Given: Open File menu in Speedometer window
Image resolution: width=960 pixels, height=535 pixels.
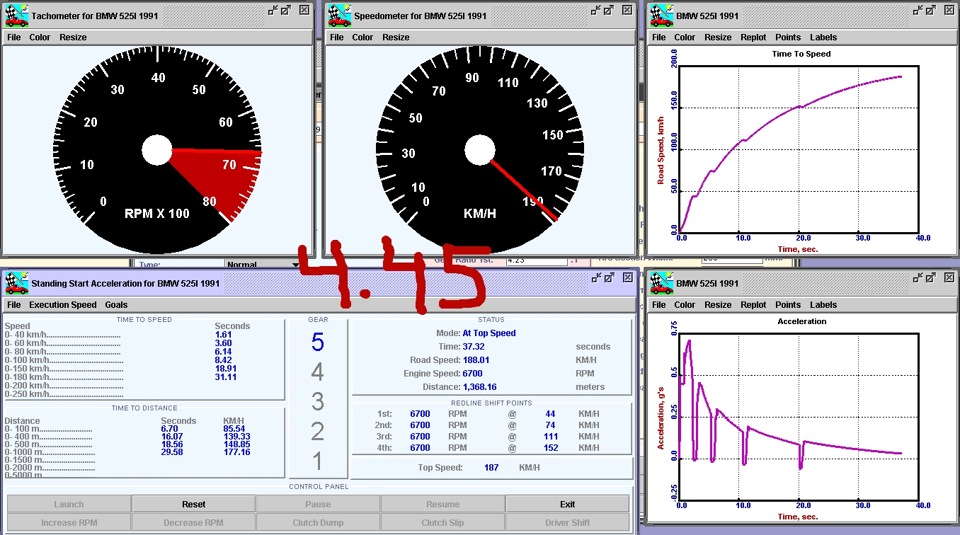Looking at the screenshot, I should click(337, 37).
